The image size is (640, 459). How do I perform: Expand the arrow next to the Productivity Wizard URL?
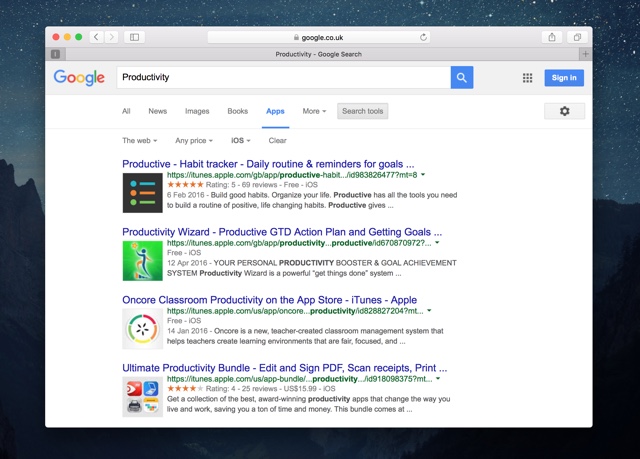click(x=437, y=243)
